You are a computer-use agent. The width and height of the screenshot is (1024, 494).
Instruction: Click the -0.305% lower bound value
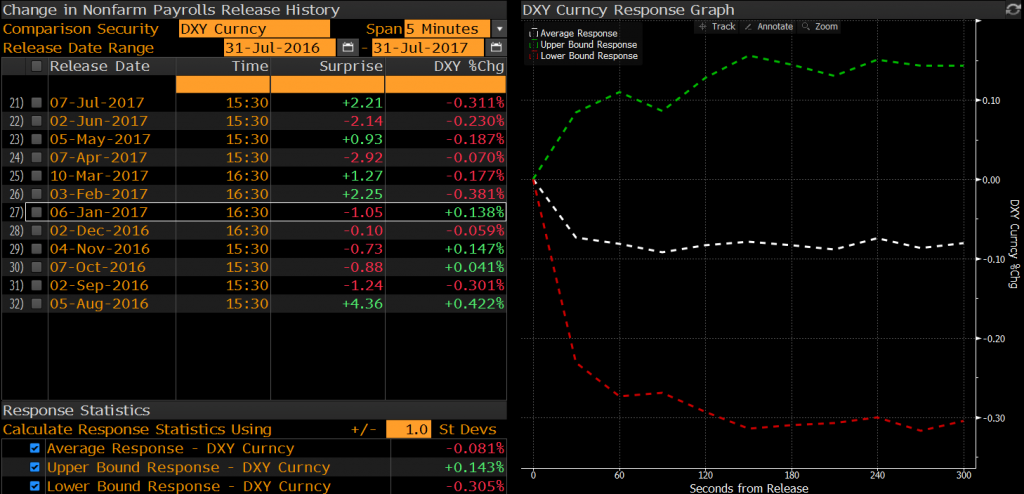[475, 486]
